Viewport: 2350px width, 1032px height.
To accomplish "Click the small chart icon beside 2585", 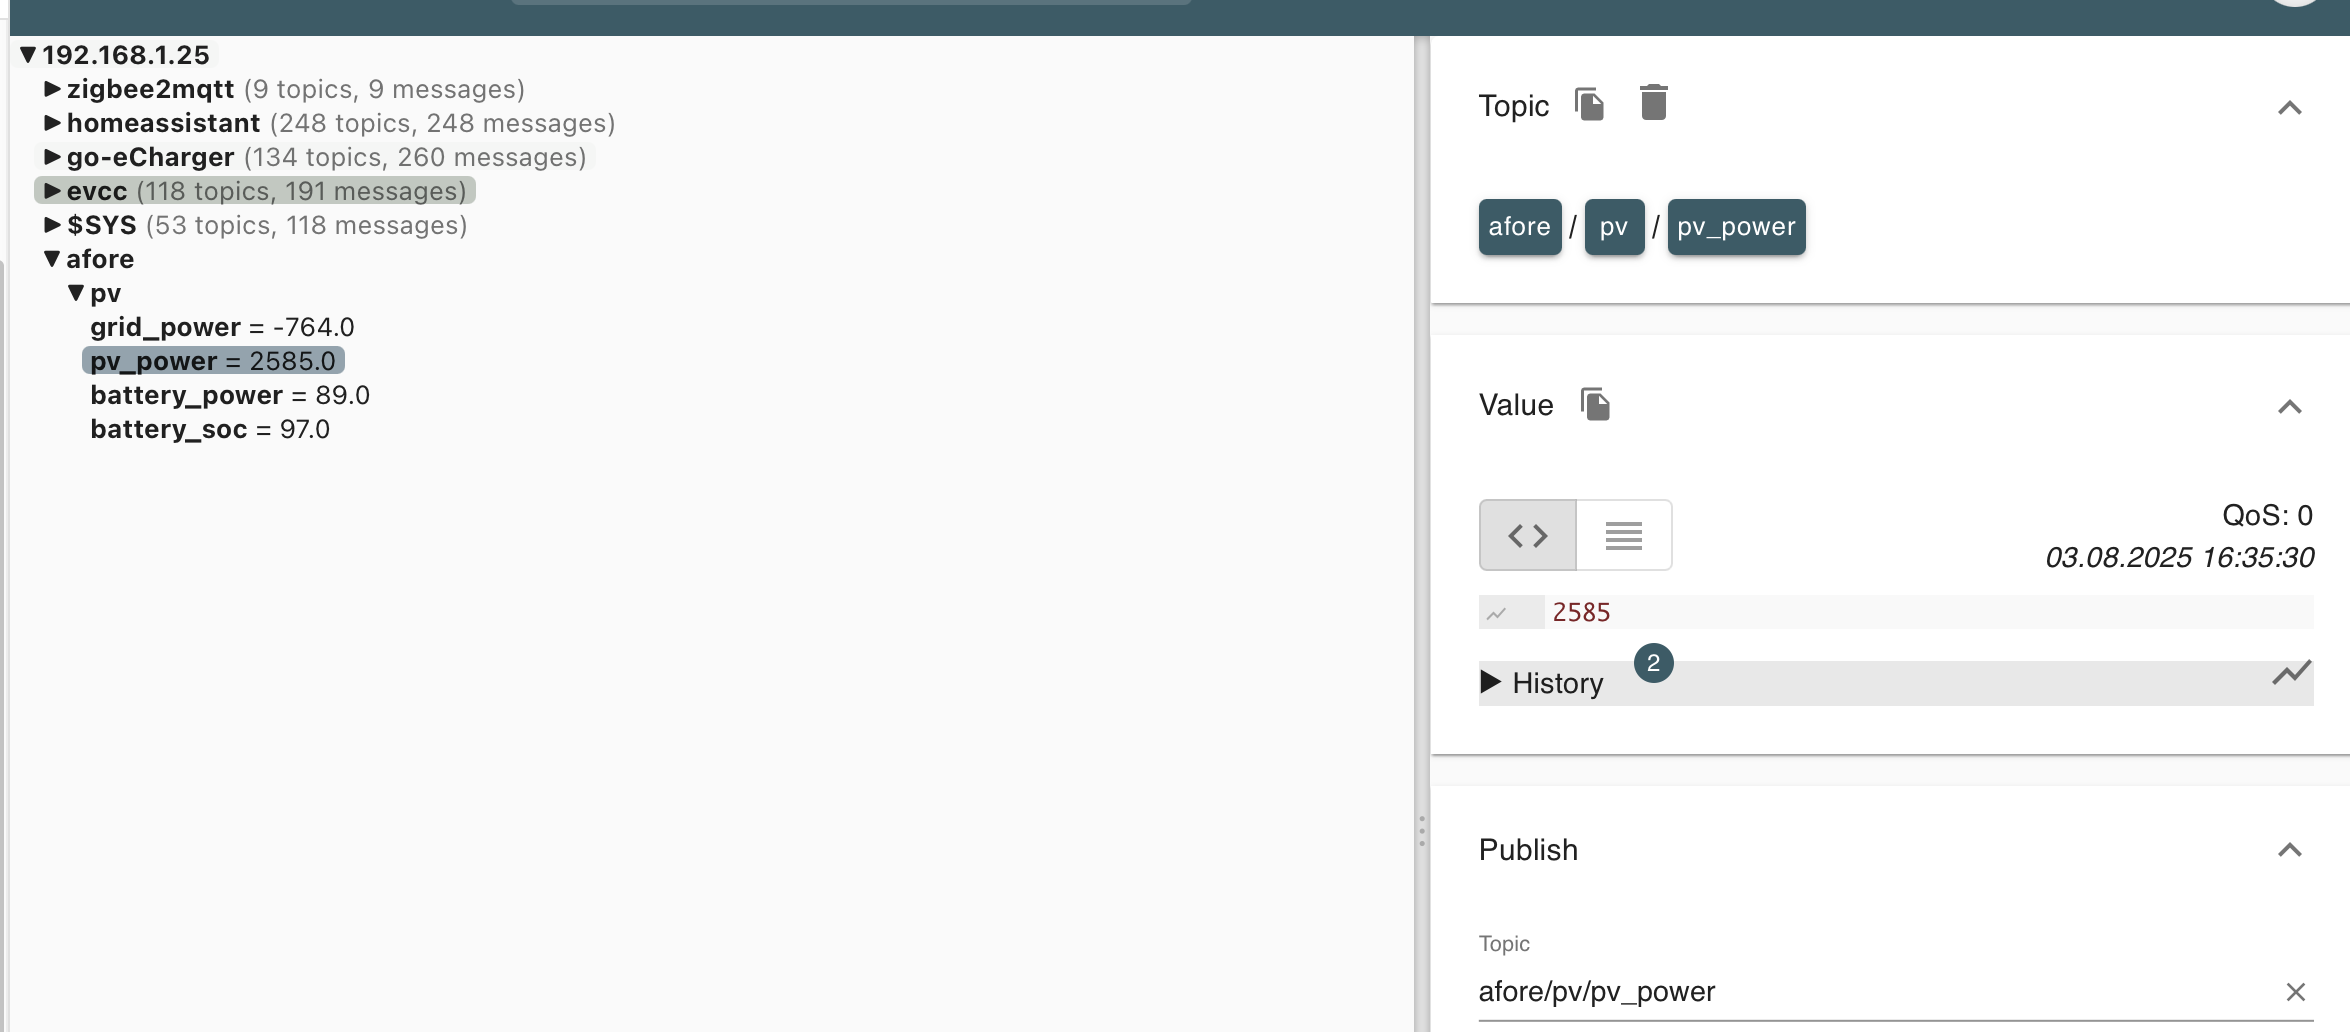I will click(1497, 613).
